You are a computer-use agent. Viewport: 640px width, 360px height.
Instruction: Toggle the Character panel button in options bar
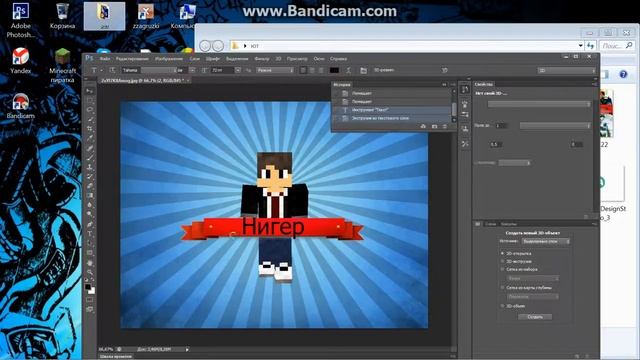pyautogui.click(x=363, y=70)
